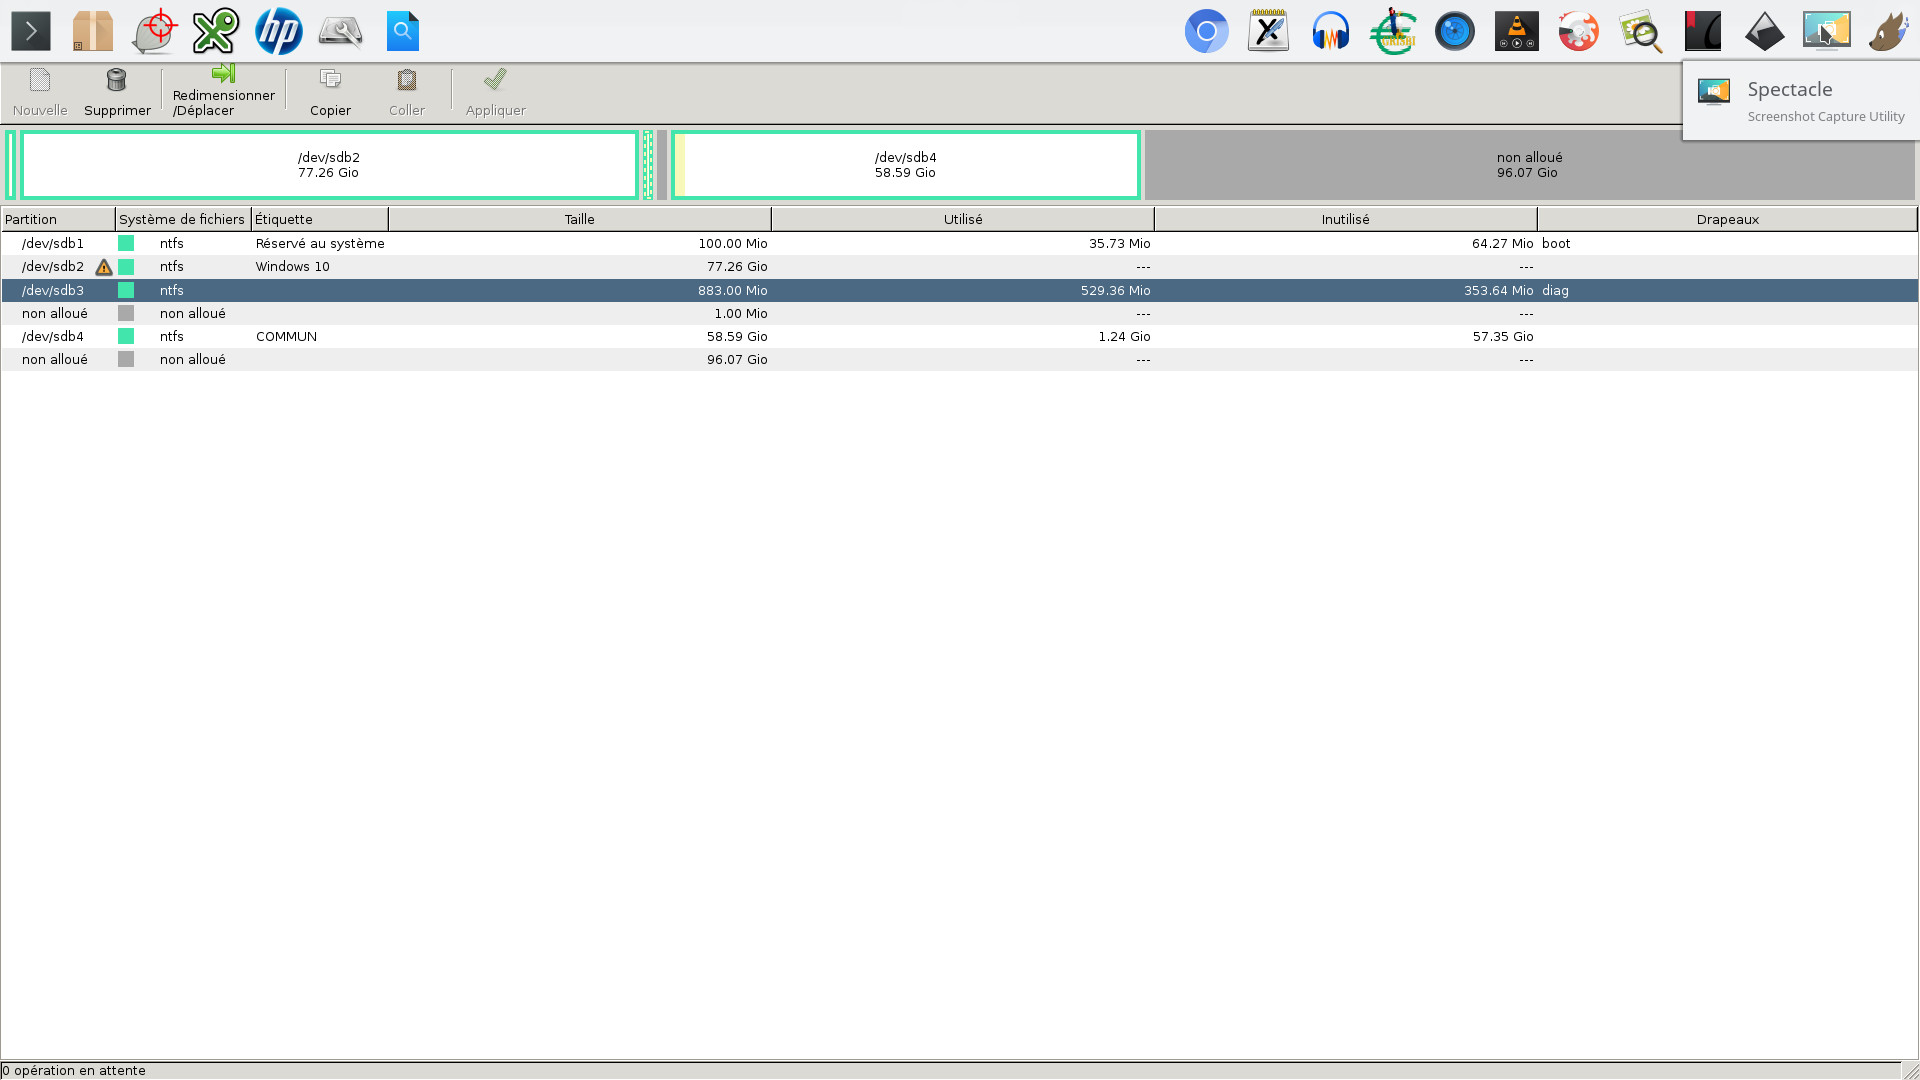Viewport: 1920px width, 1080px height.
Task: Open GIMP from the top panel
Action: (x=1886, y=31)
